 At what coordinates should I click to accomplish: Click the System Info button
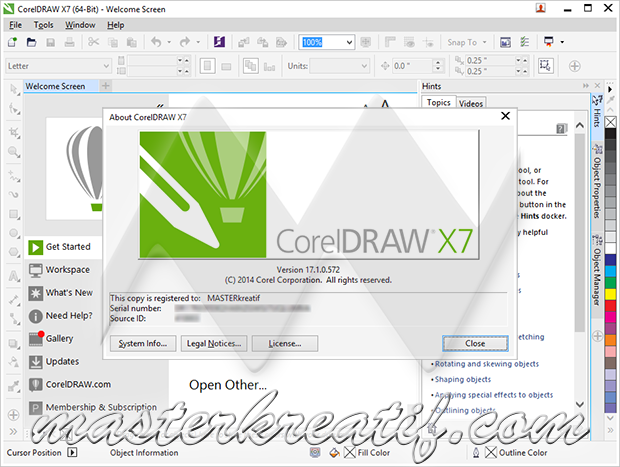[143, 344]
